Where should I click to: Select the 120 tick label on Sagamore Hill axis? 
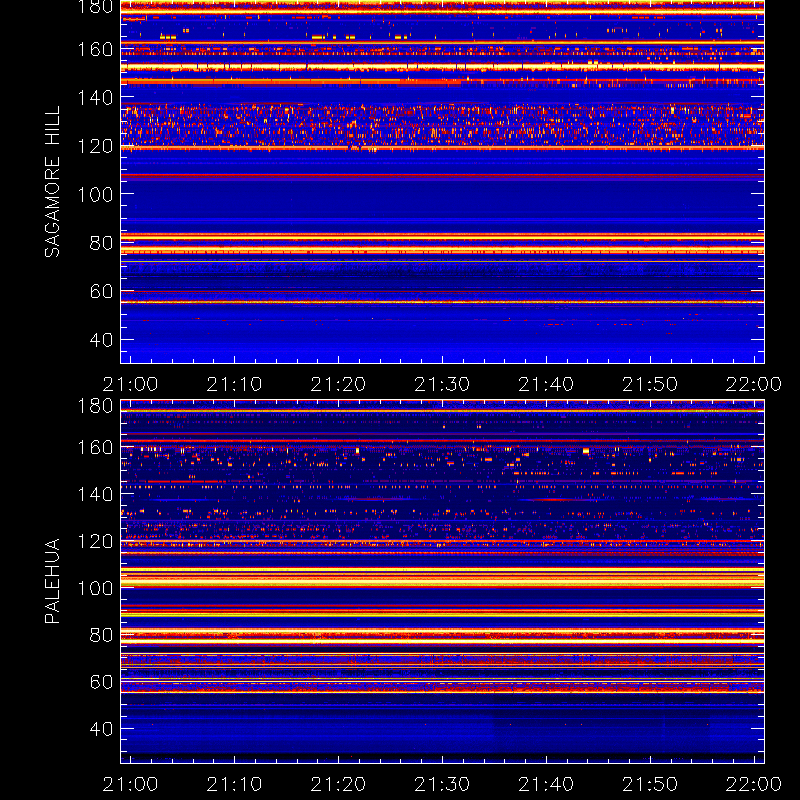(95, 146)
